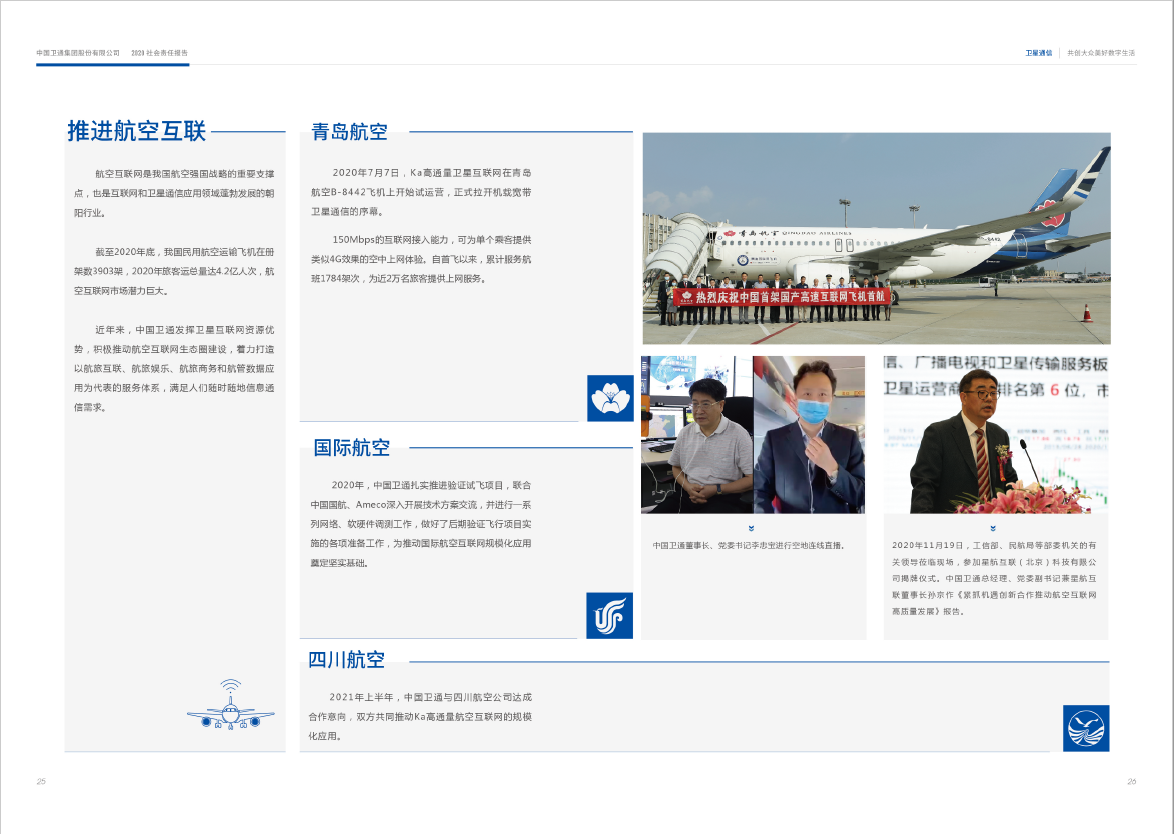The width and height of the screenshot is (1174, 834).
Task: Open the Qingdao Airlines airplane photo
Action: coord(876,238)
